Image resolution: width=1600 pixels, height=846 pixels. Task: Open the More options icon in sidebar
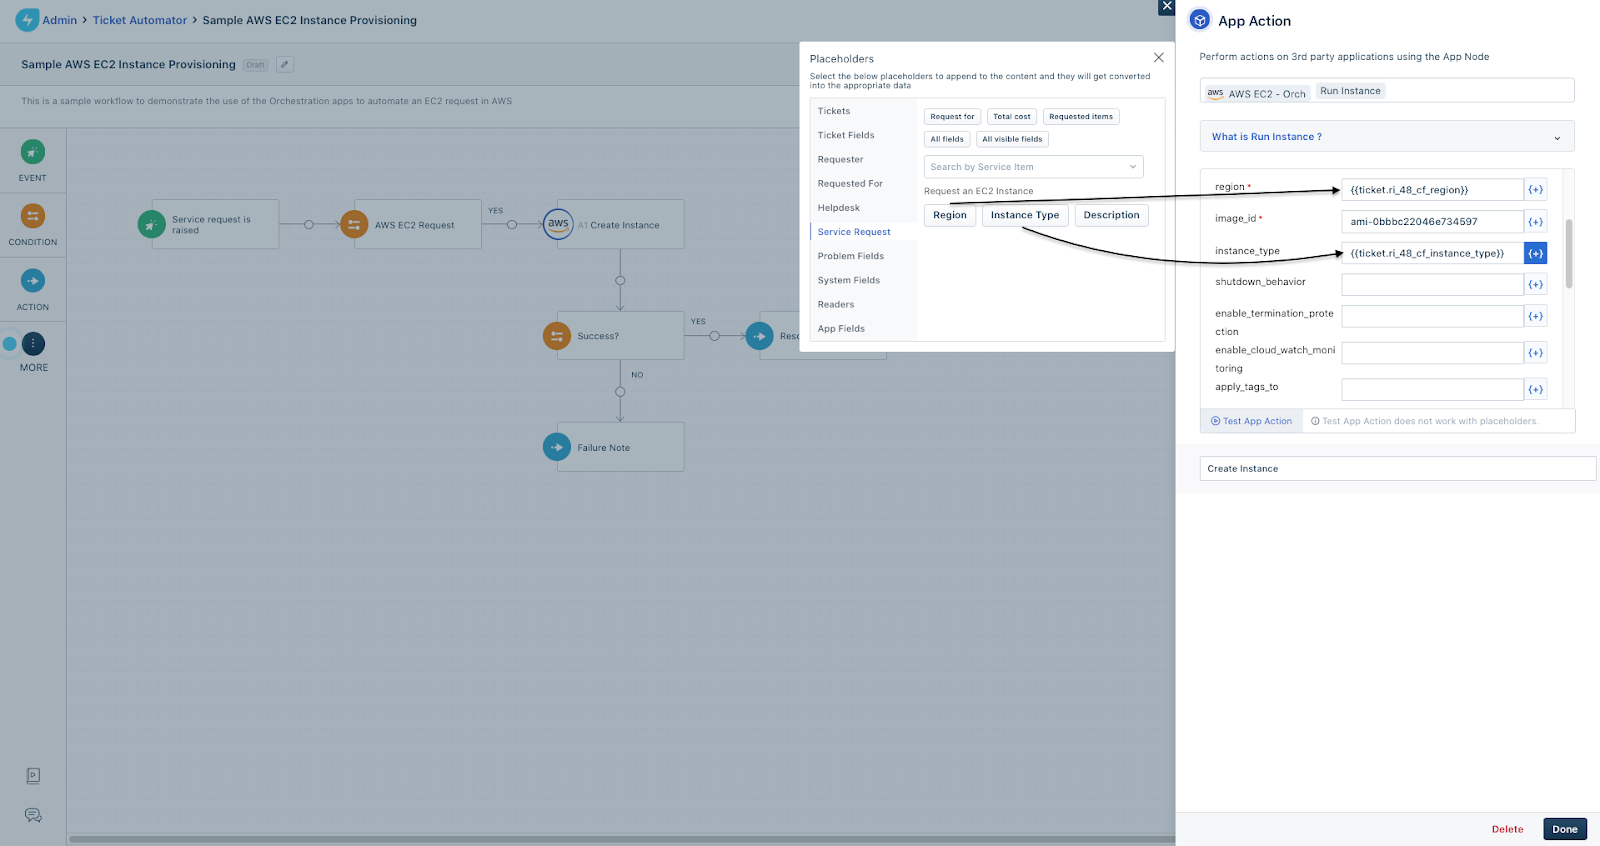coord(33,344)
